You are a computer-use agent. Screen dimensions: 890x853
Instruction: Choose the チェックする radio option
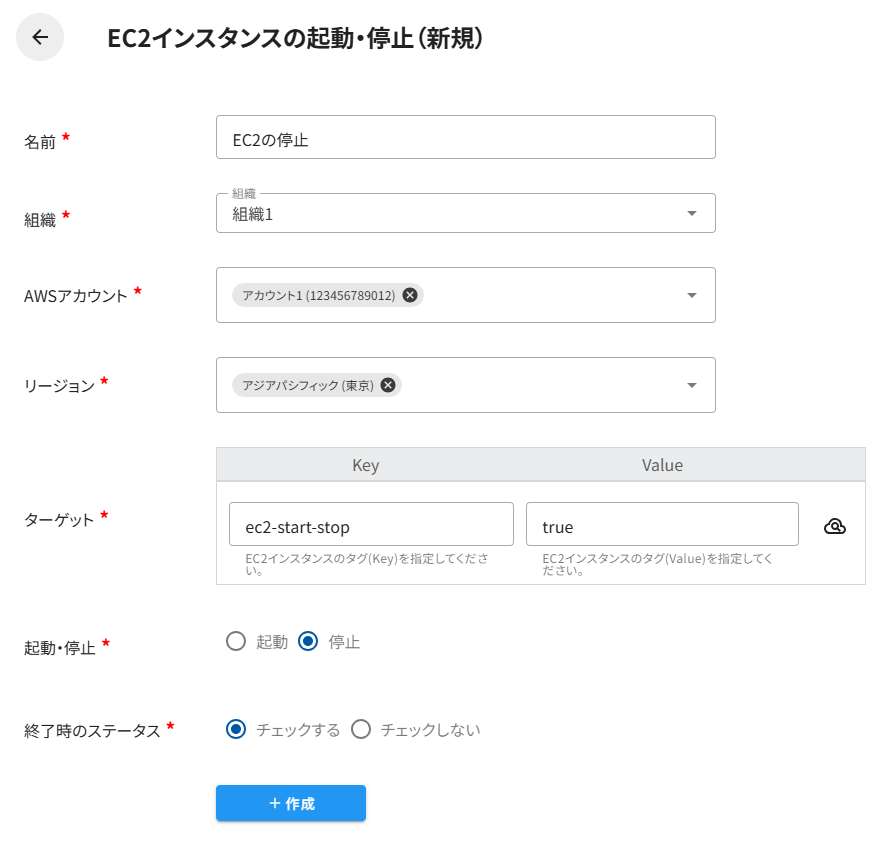pos(236,730)
